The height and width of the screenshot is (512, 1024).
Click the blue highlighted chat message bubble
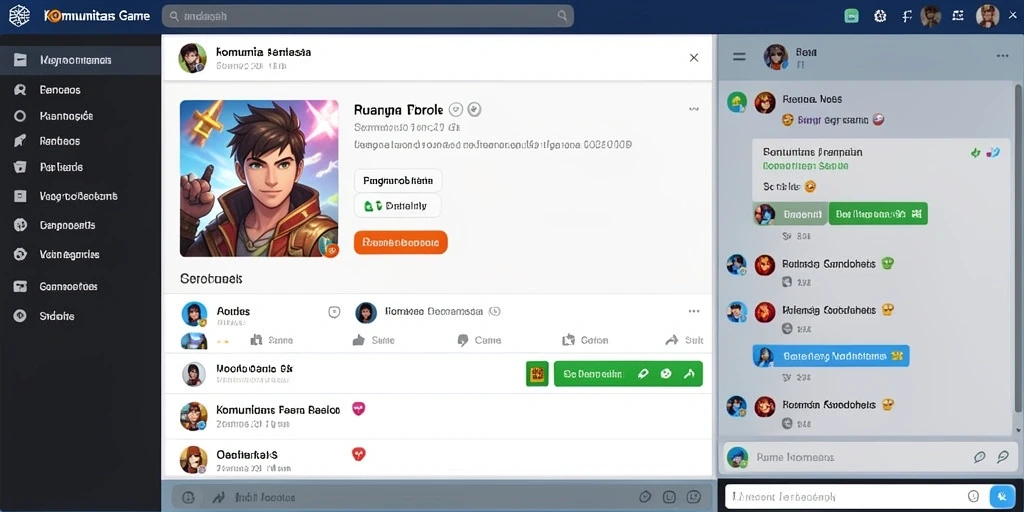pos(831,356)
